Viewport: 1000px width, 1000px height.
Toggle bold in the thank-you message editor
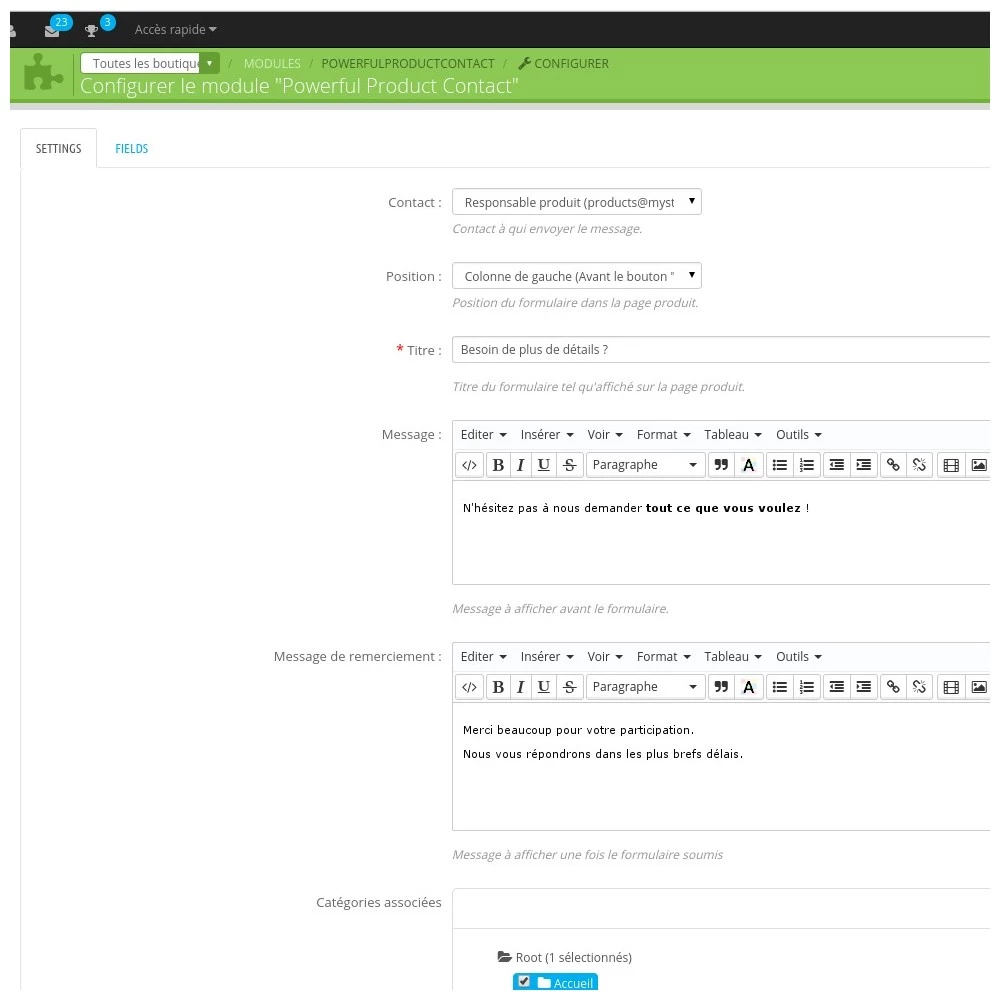pos(498,687)
